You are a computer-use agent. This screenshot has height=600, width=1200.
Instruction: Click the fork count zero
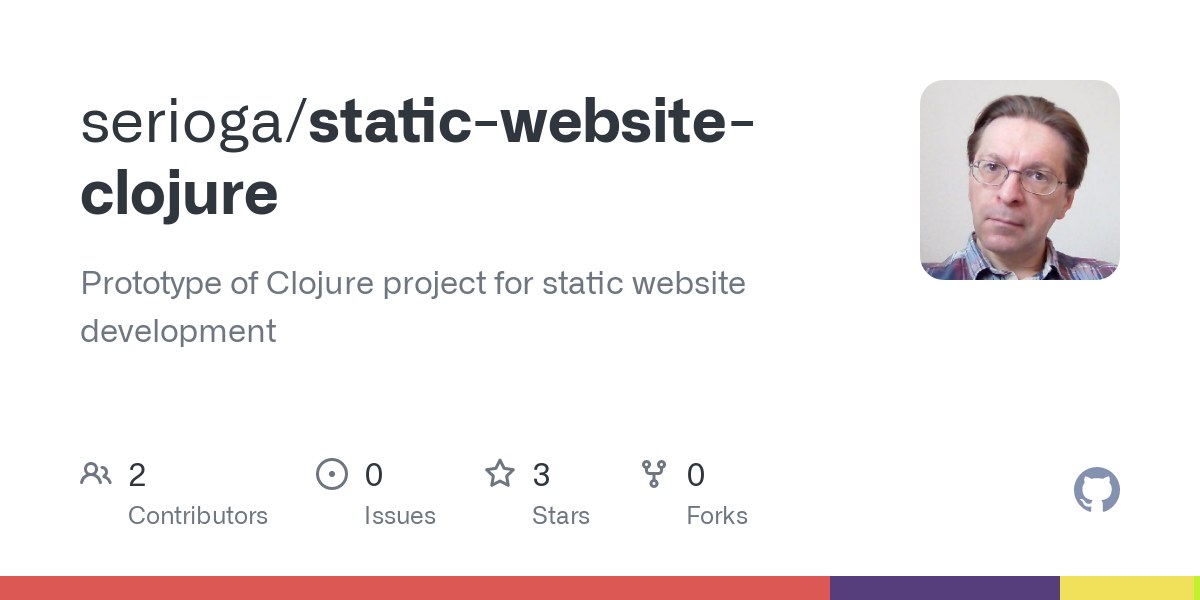click(696, 475)
